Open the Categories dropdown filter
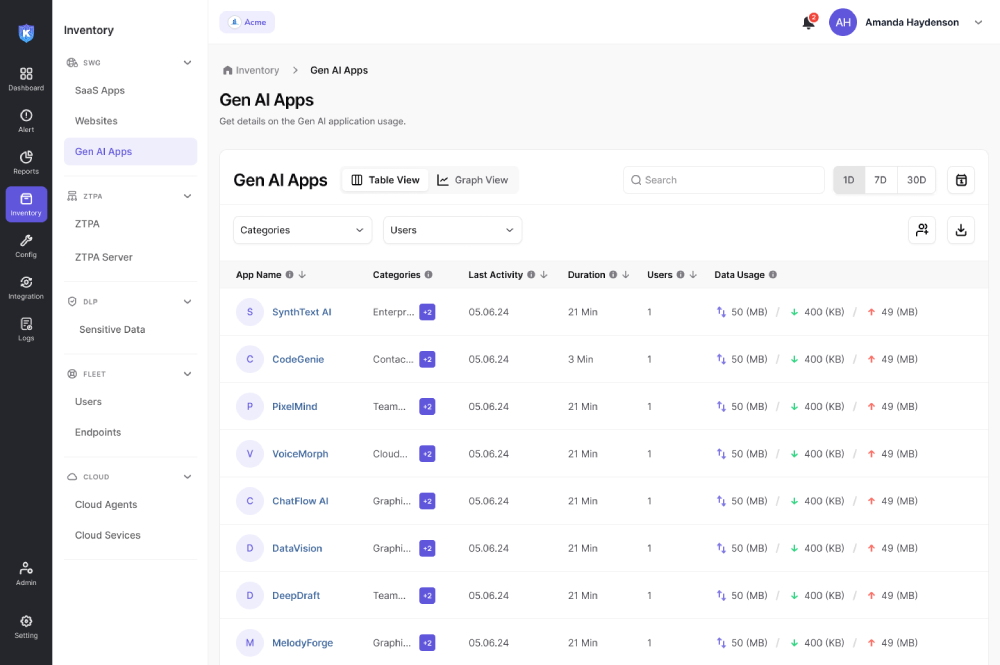 (302, 230)
